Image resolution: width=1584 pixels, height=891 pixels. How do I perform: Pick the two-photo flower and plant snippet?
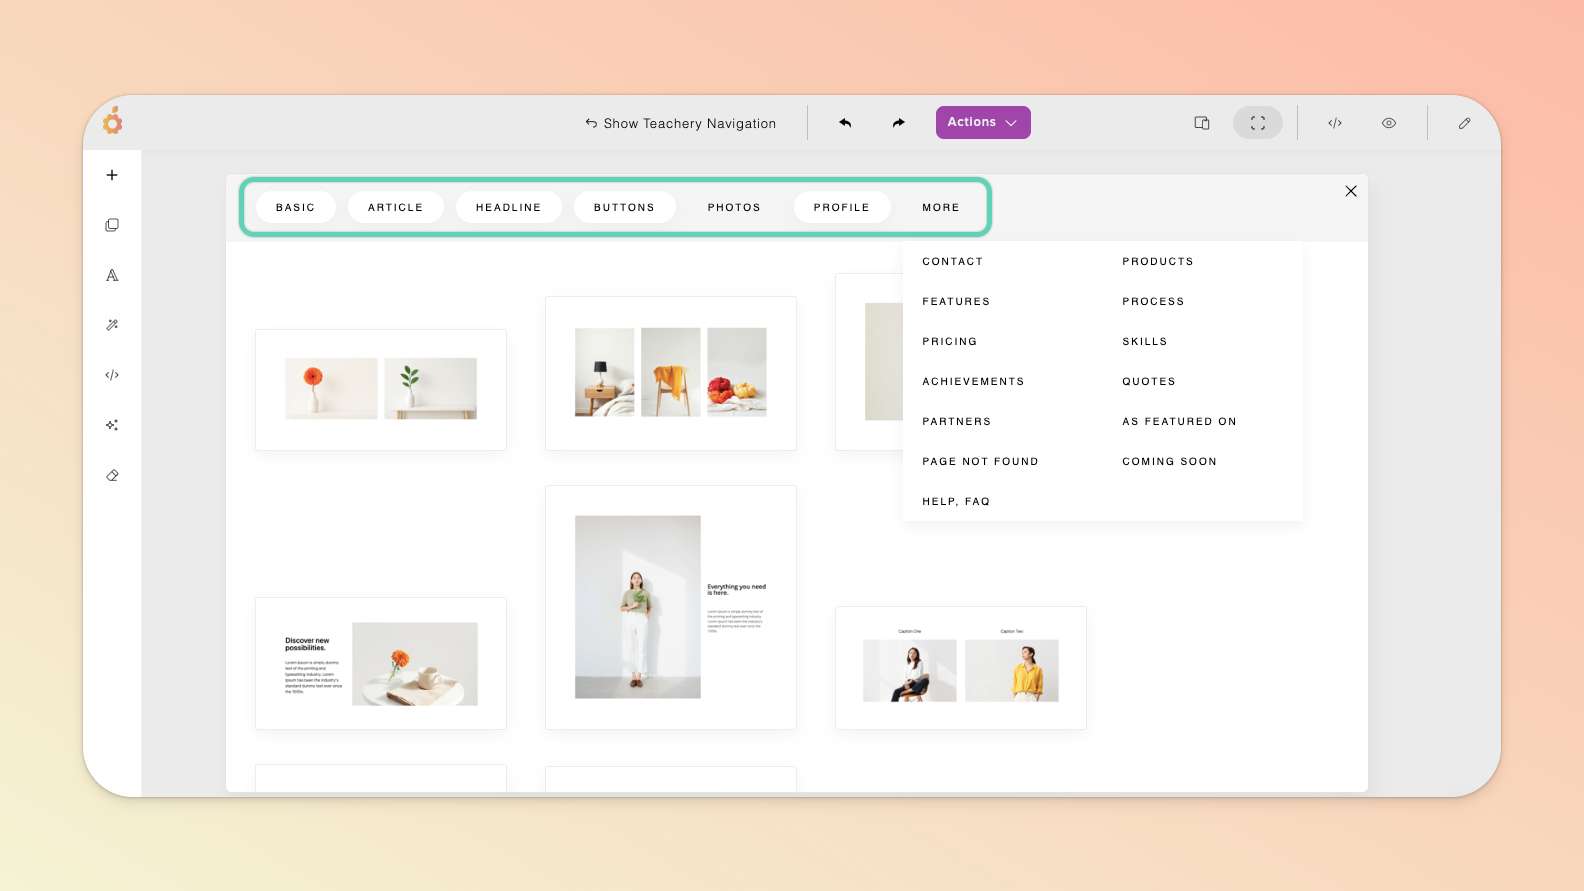pyautogui.click(x=381, y=390)
